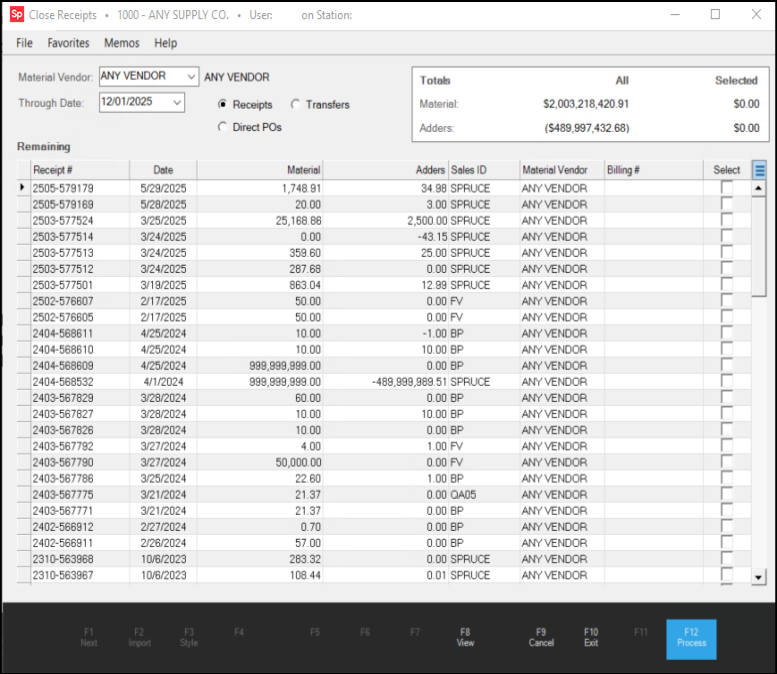Click the scroll up arrow of the grid
The width and height of the screenshot is (777, 674).
click(759, 188)
